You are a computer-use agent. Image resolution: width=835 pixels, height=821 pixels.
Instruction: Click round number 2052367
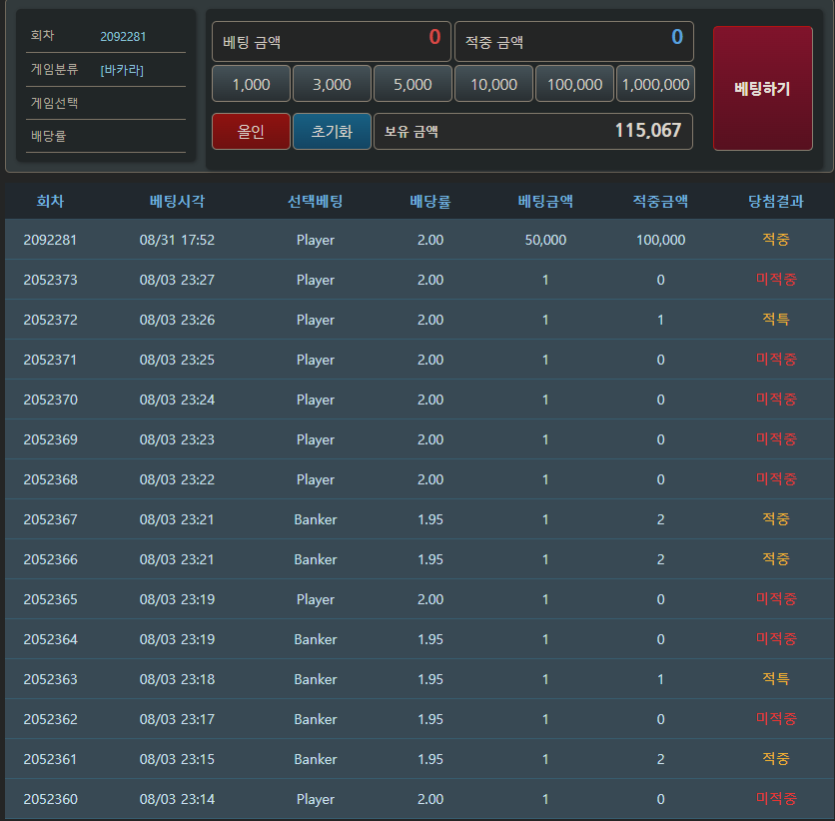tap(50, 520)
